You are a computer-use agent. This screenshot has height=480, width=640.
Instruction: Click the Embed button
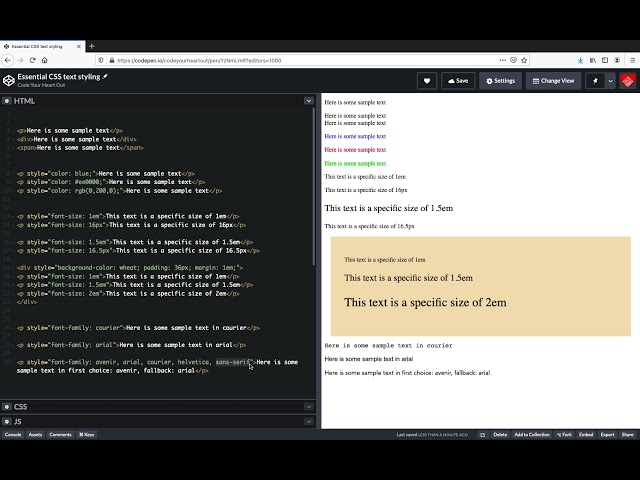click(586, 435)
